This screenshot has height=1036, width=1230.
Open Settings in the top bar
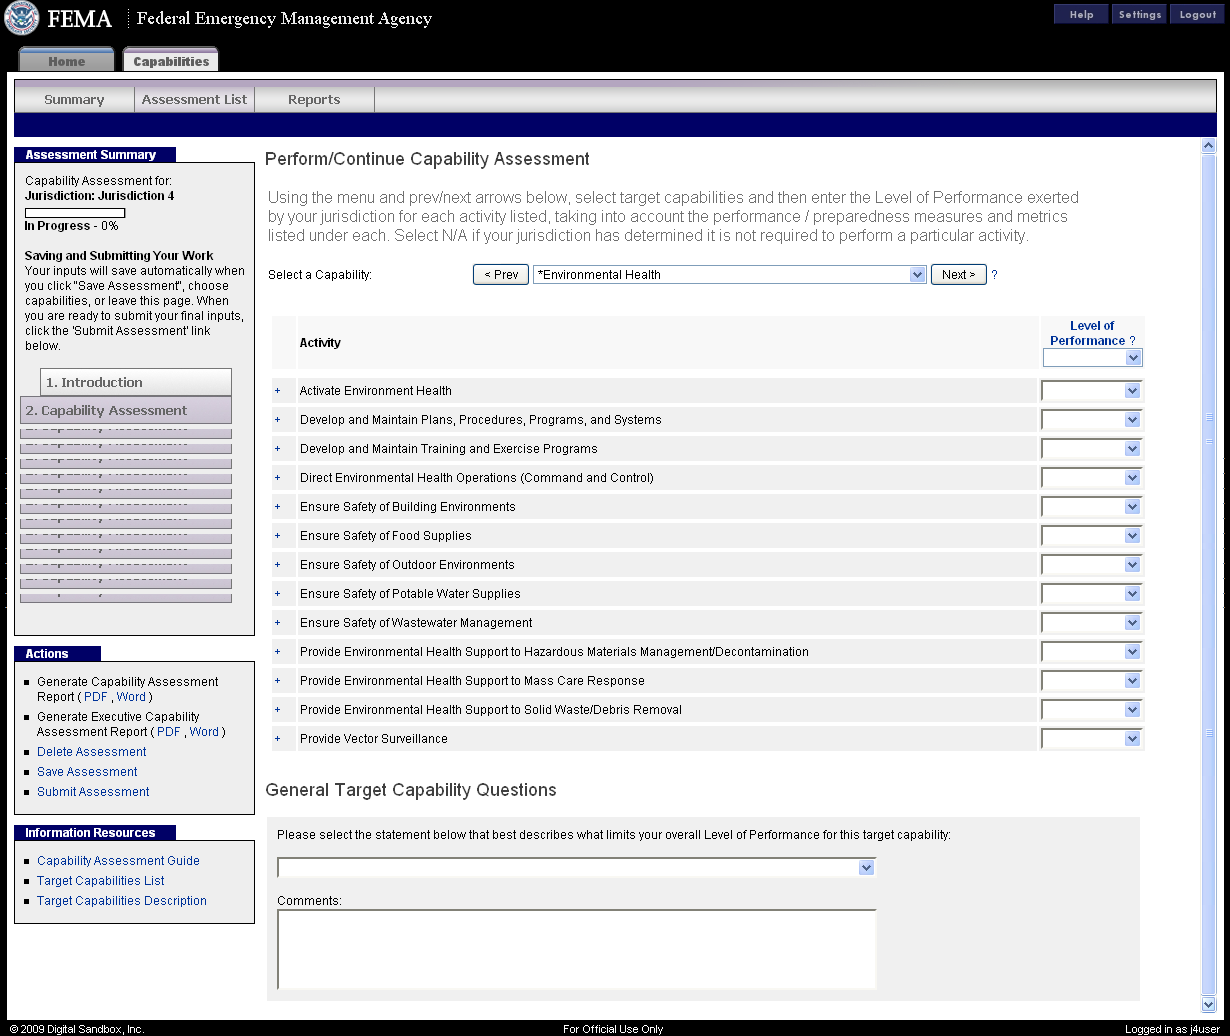[x=1139, y=14]
